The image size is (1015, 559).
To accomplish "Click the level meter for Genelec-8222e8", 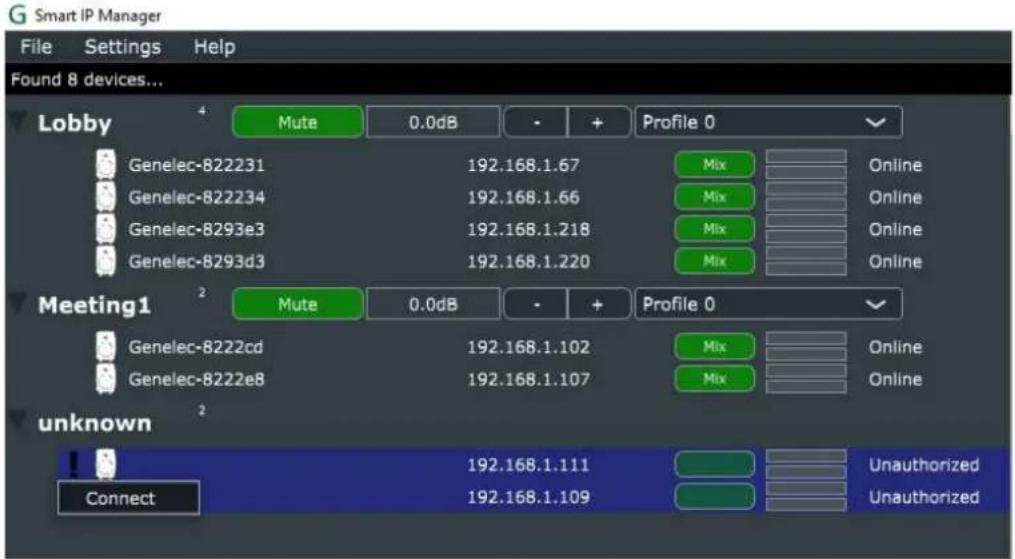I will 806,379.
